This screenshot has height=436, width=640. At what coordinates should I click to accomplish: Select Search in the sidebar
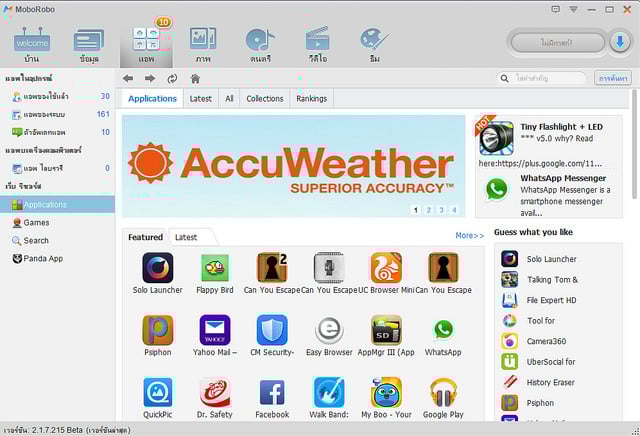[57, 240]
